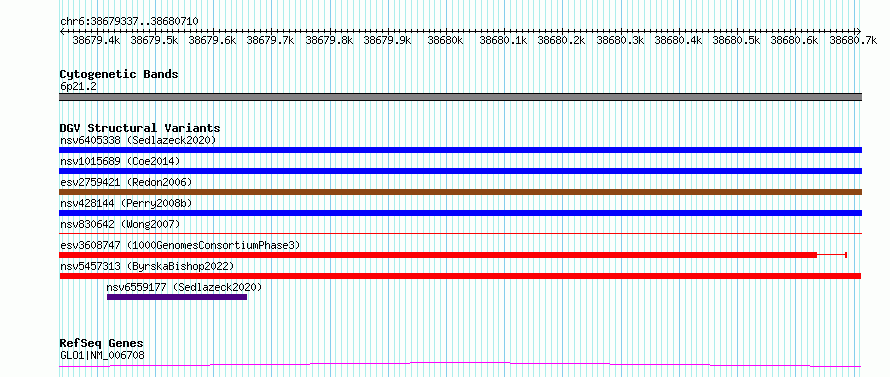Click the DGV Structural Variants track title
This screenshot has height=377, width=890.
[x=140, y=128]
